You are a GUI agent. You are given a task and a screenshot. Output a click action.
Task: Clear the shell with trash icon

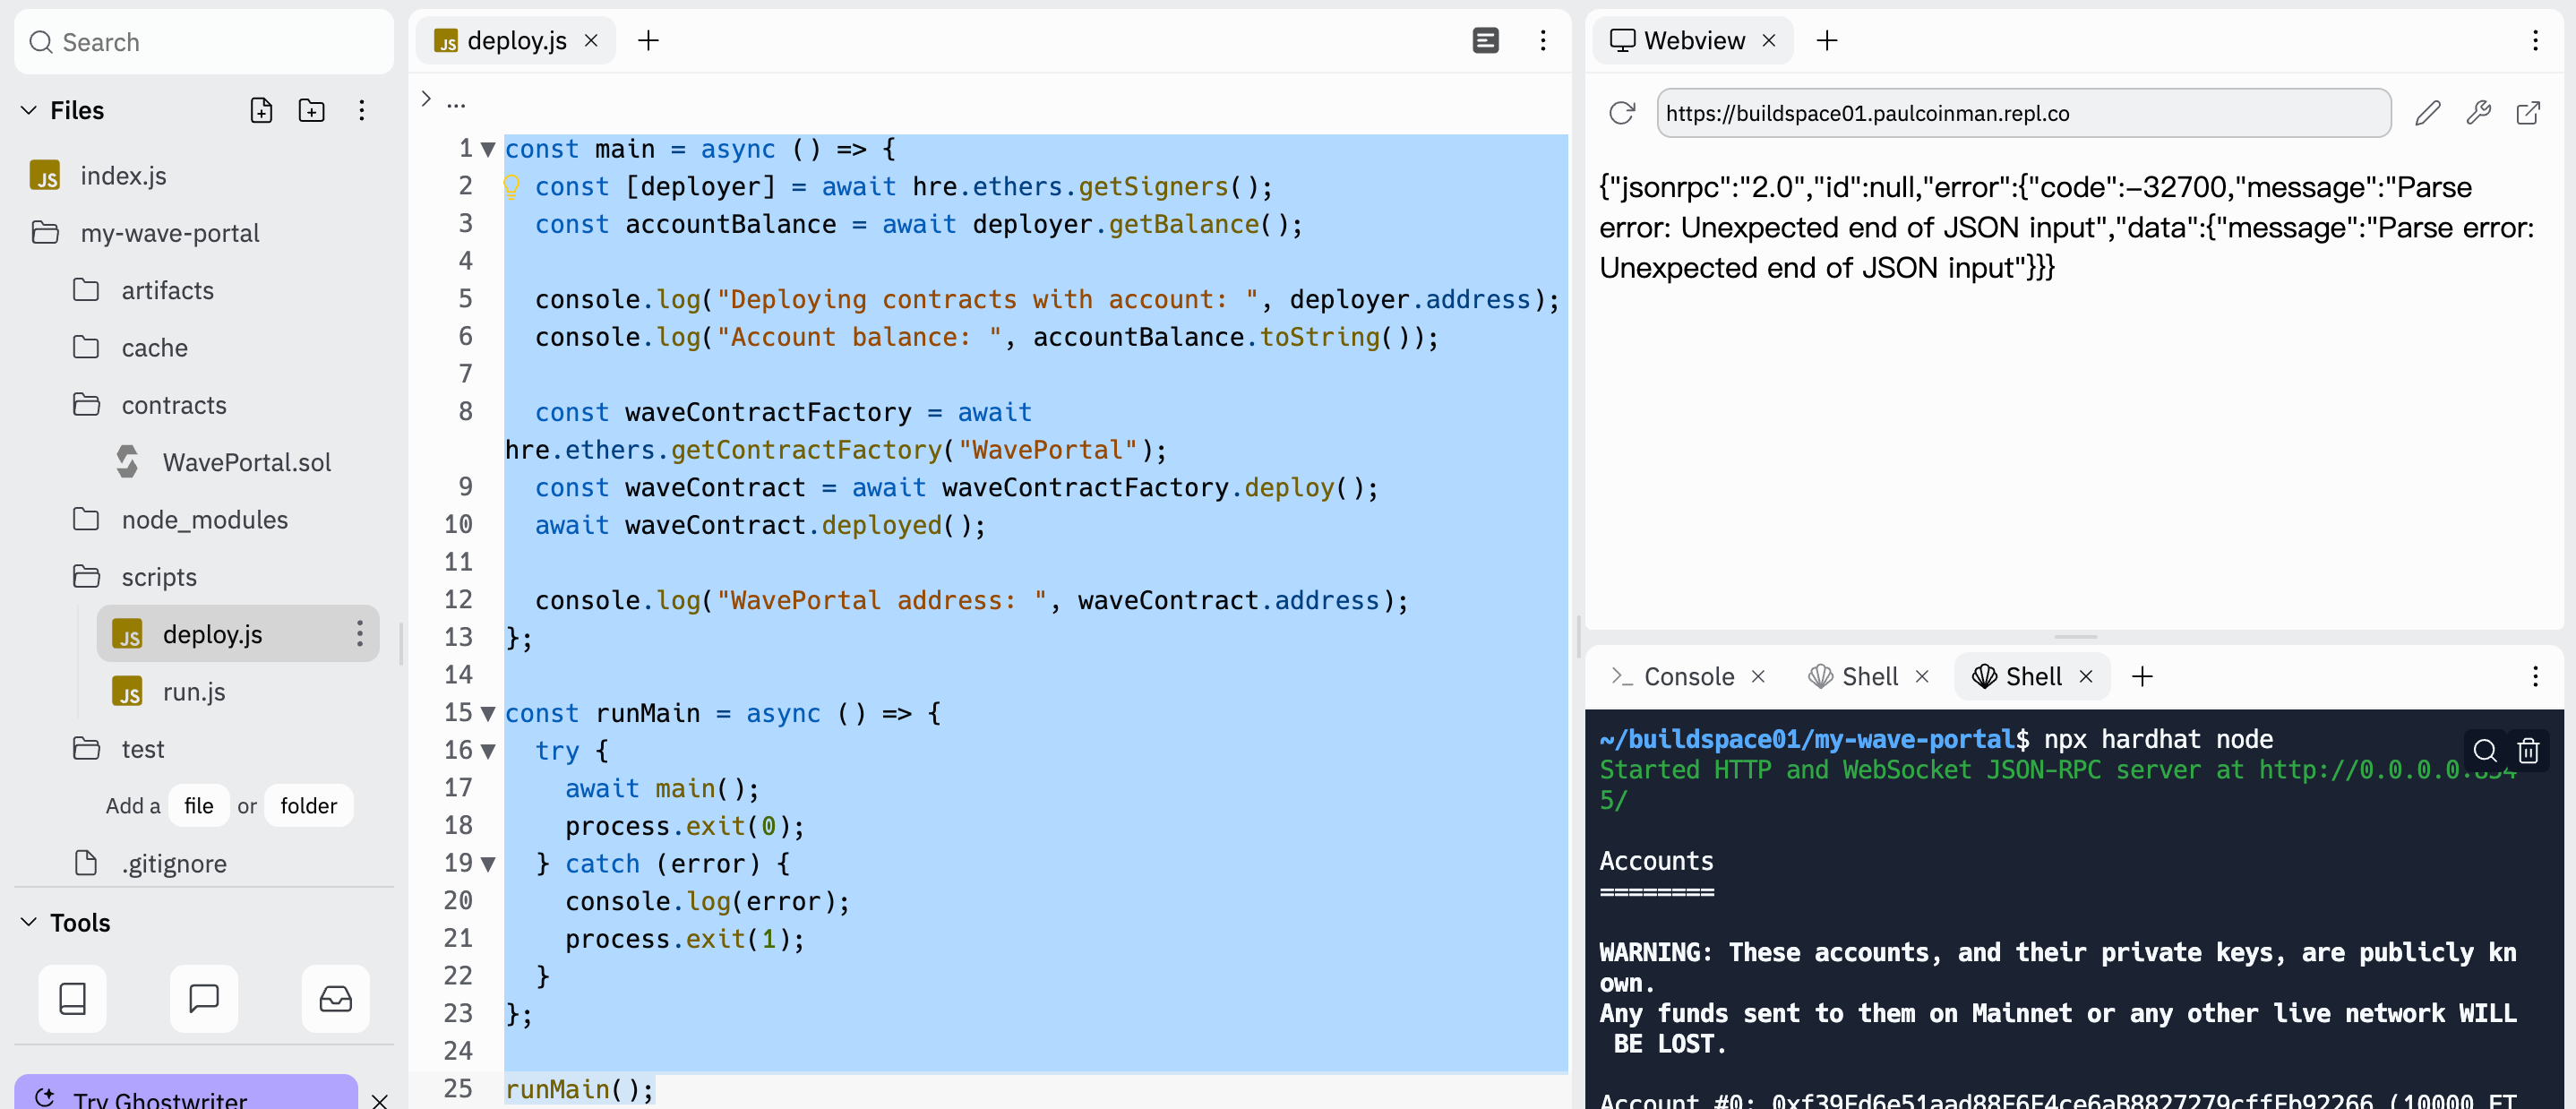[x=2528, y=751]
